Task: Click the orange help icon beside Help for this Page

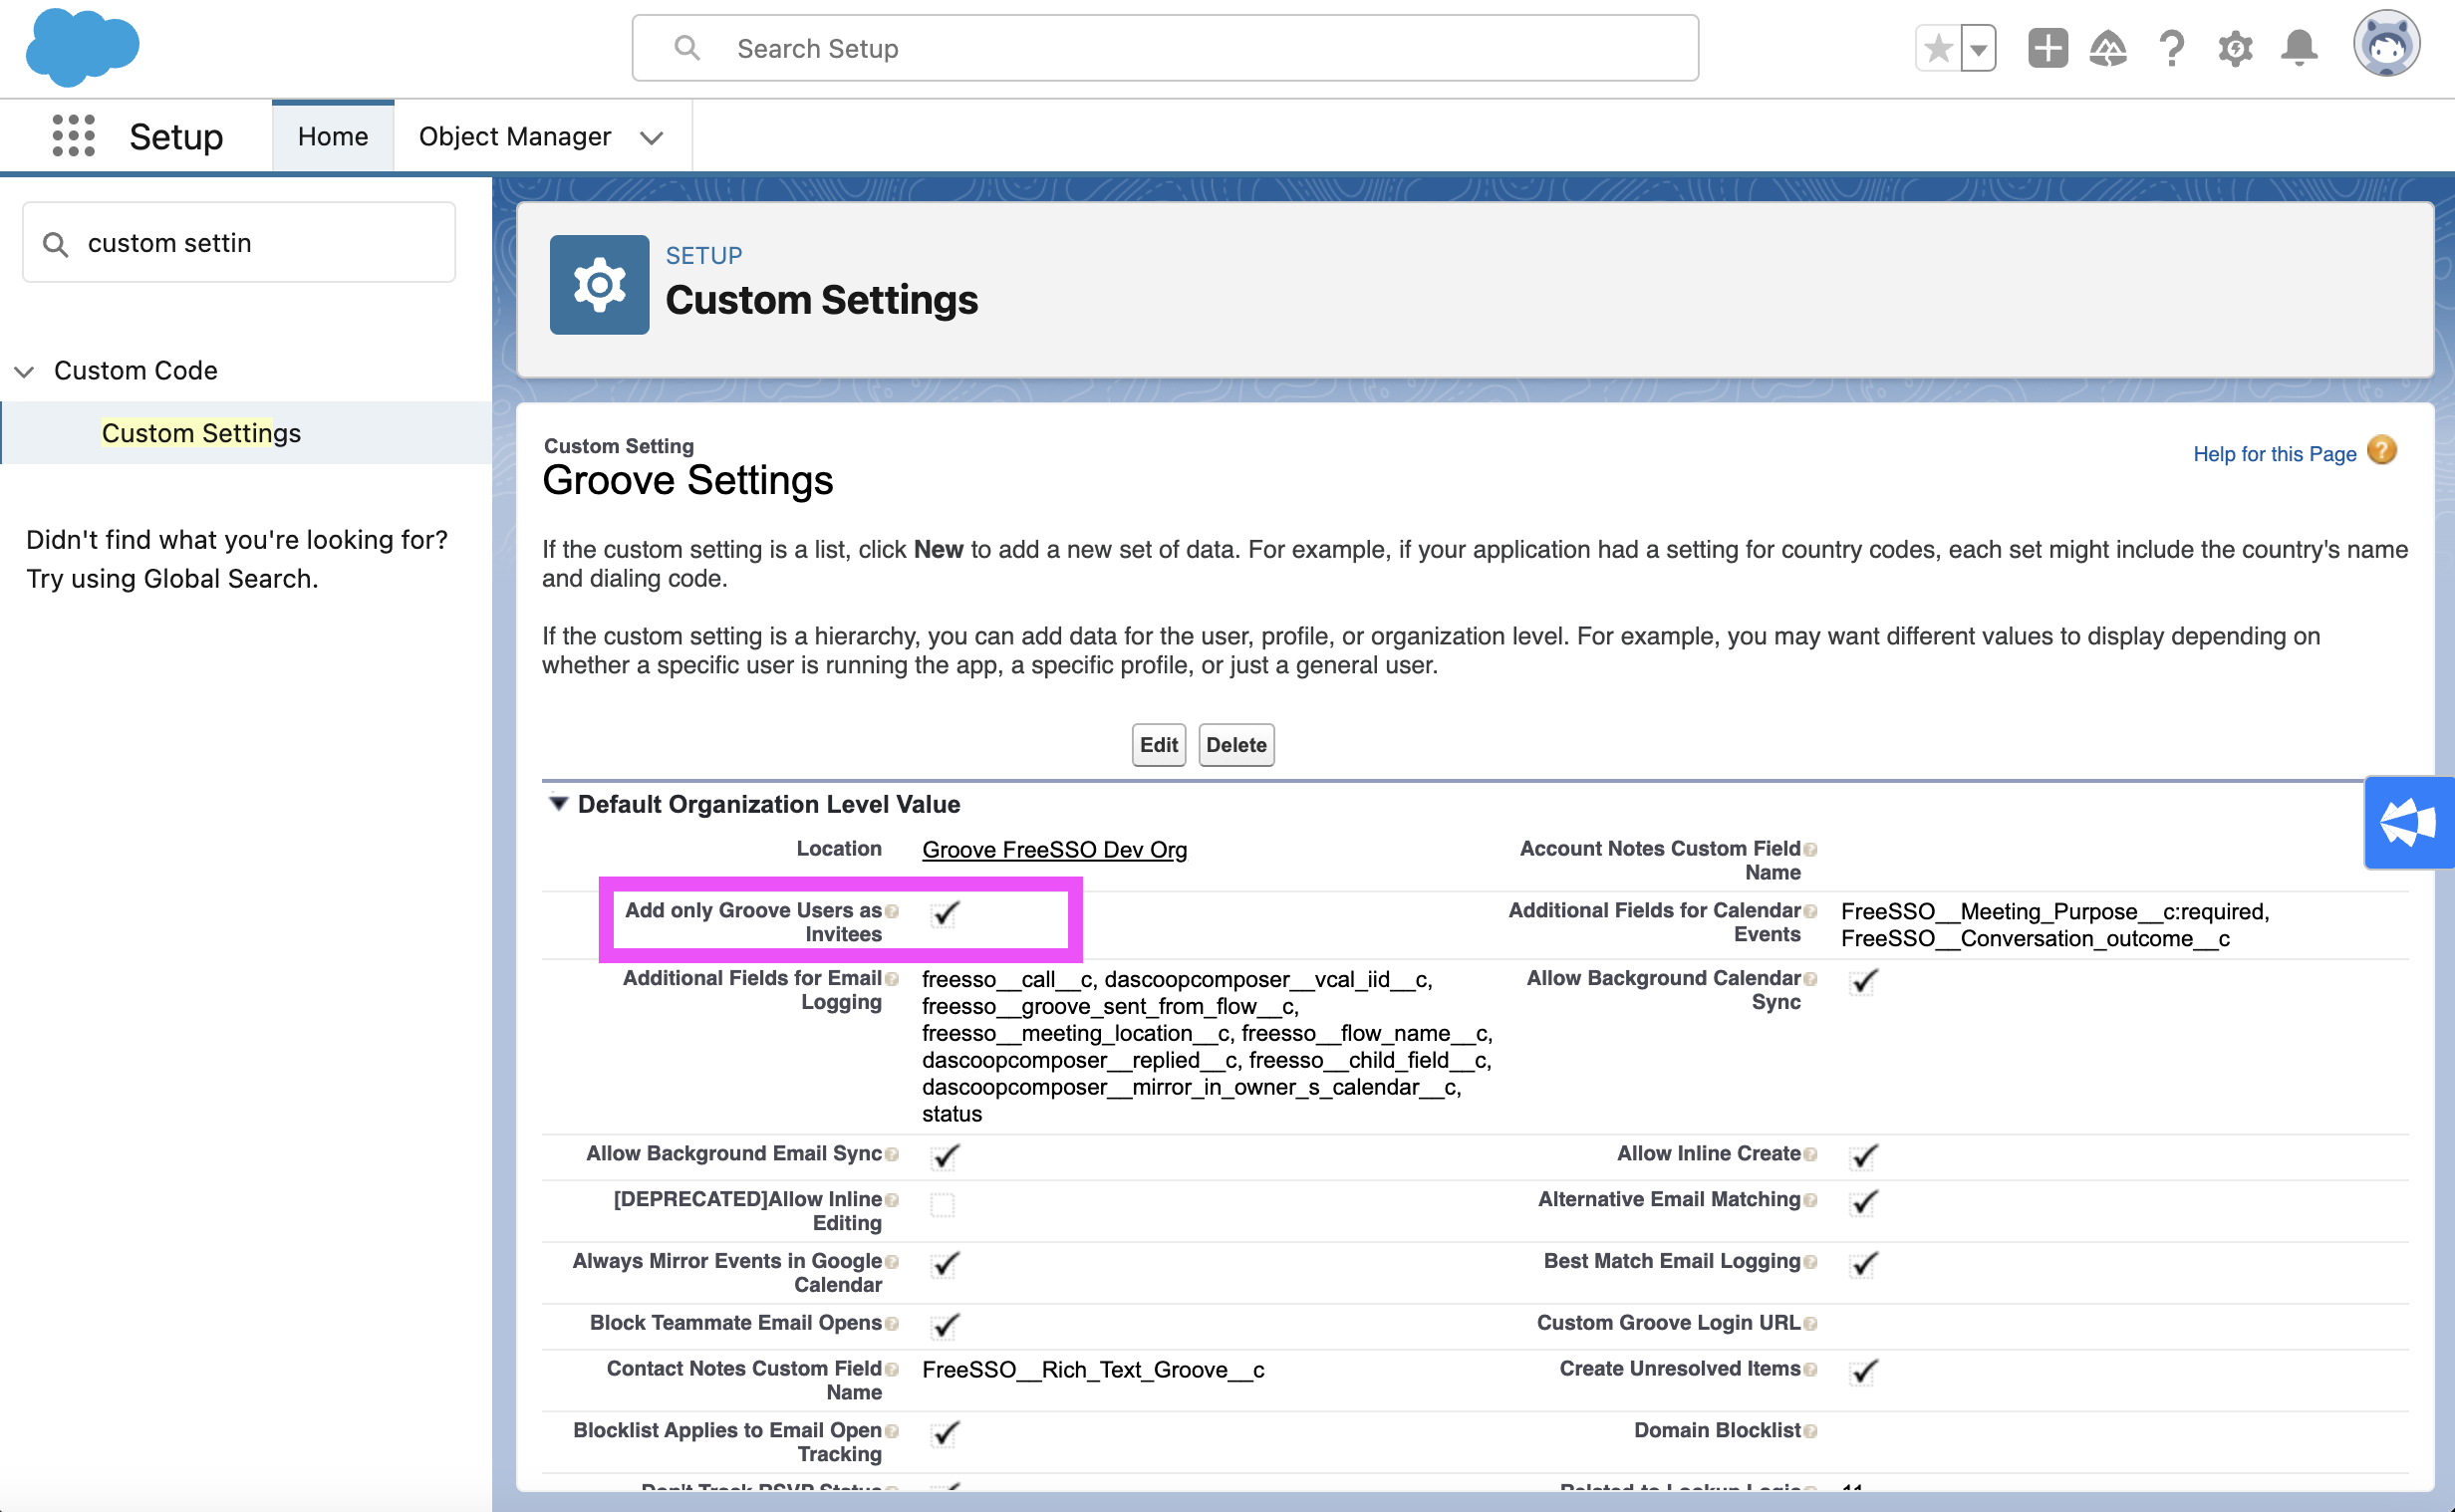Action: (x=2382, y=451)
